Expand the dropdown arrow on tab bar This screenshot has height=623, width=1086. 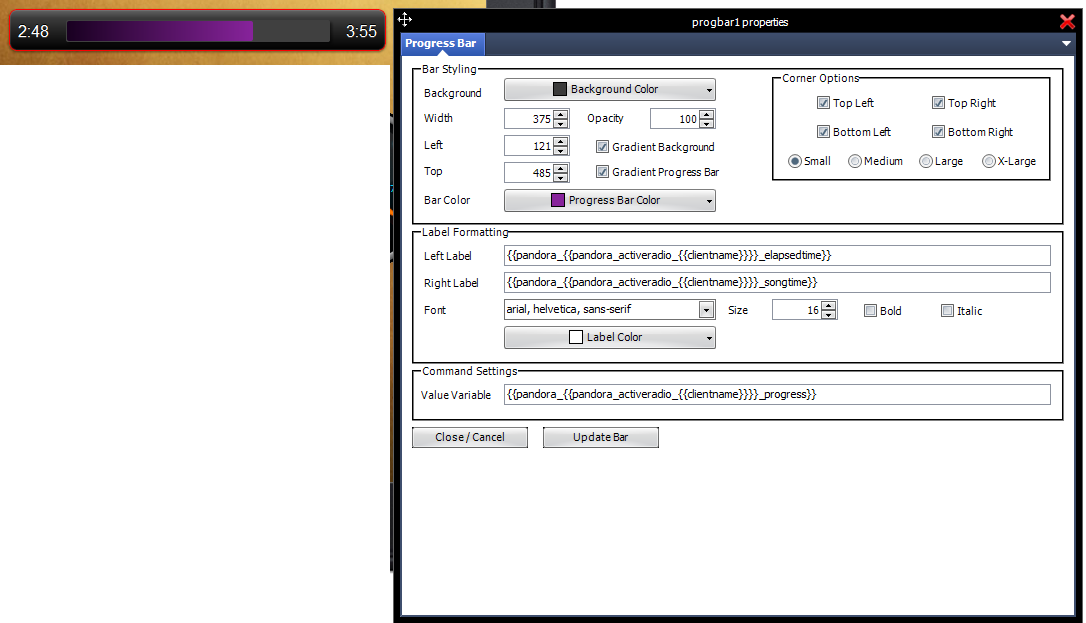pos(1067,44)
